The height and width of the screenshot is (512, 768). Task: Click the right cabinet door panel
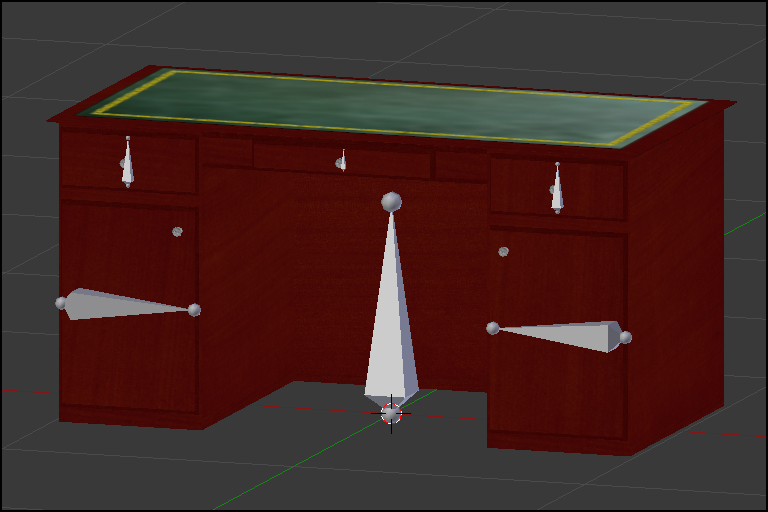click(x=558, y=333)
